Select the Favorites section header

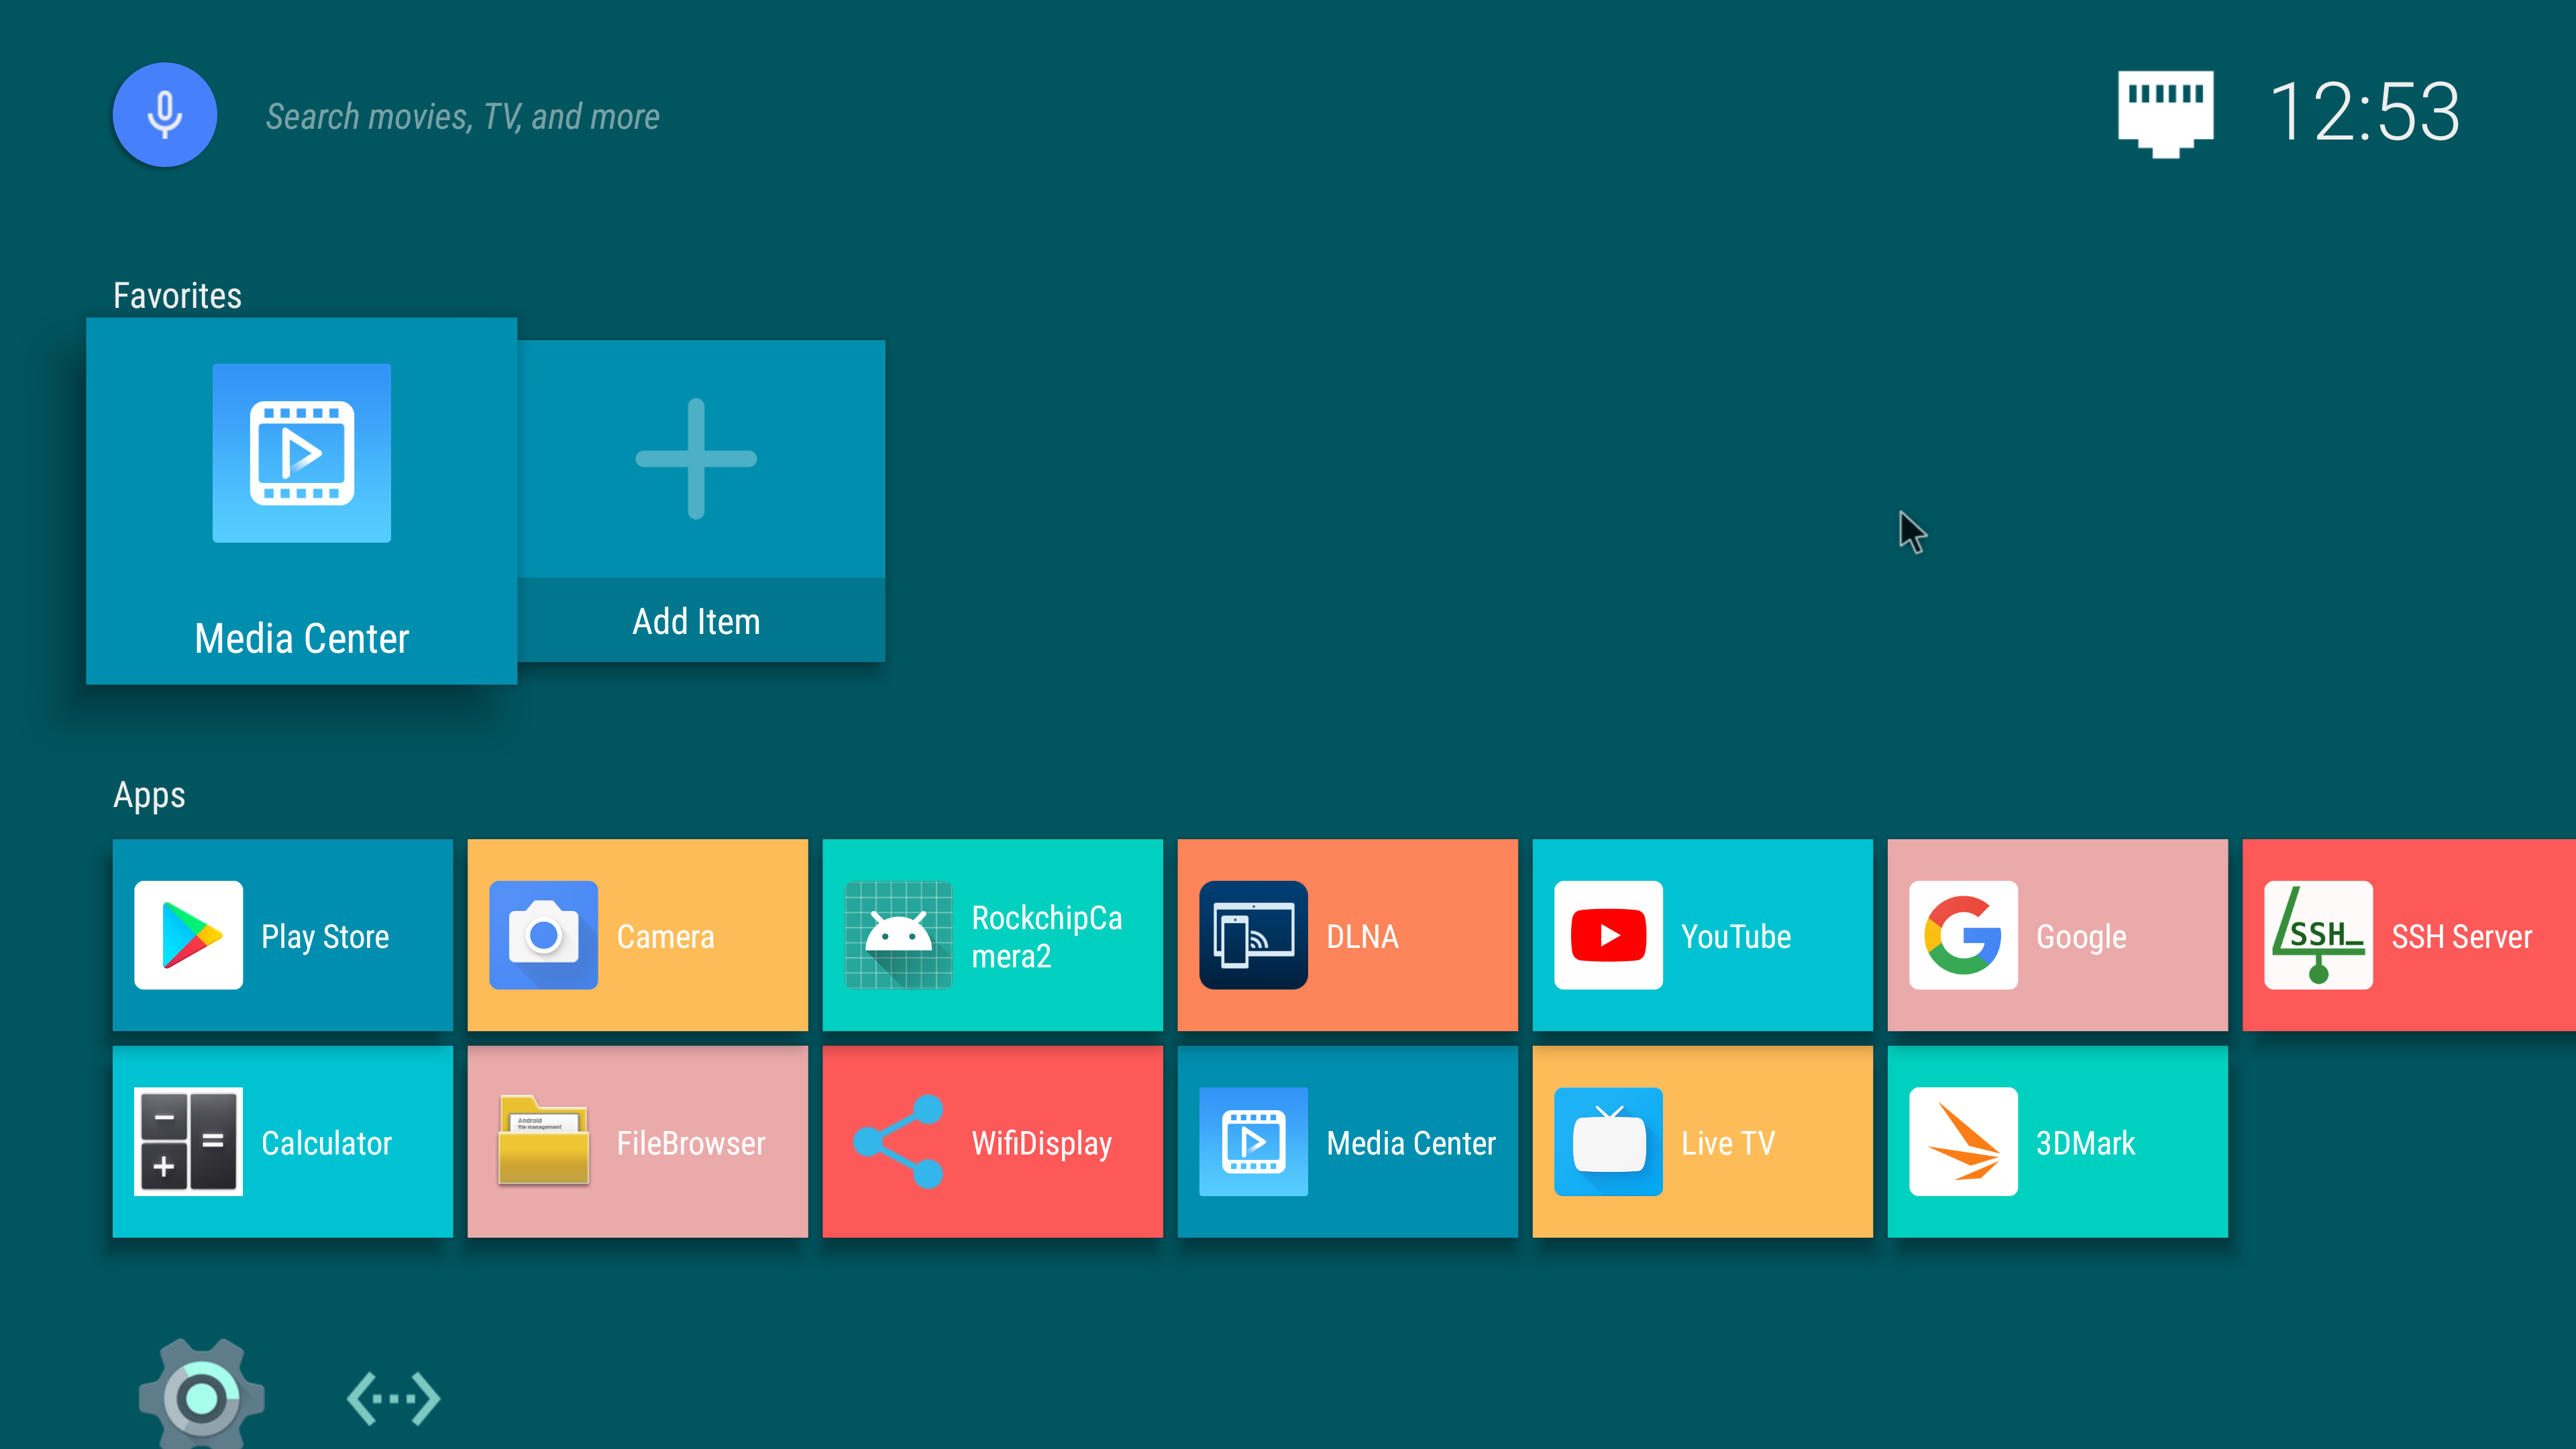click(x=177, y=296)
